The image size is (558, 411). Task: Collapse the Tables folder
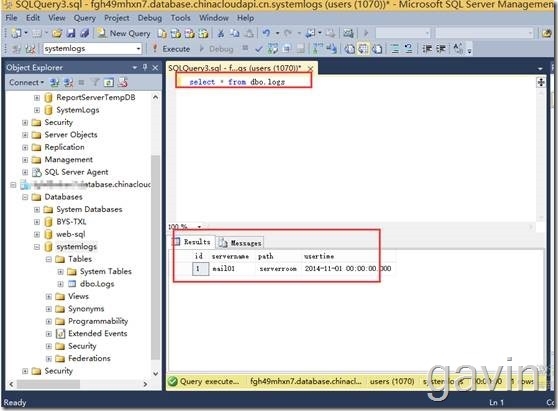(x=49, y=259)
